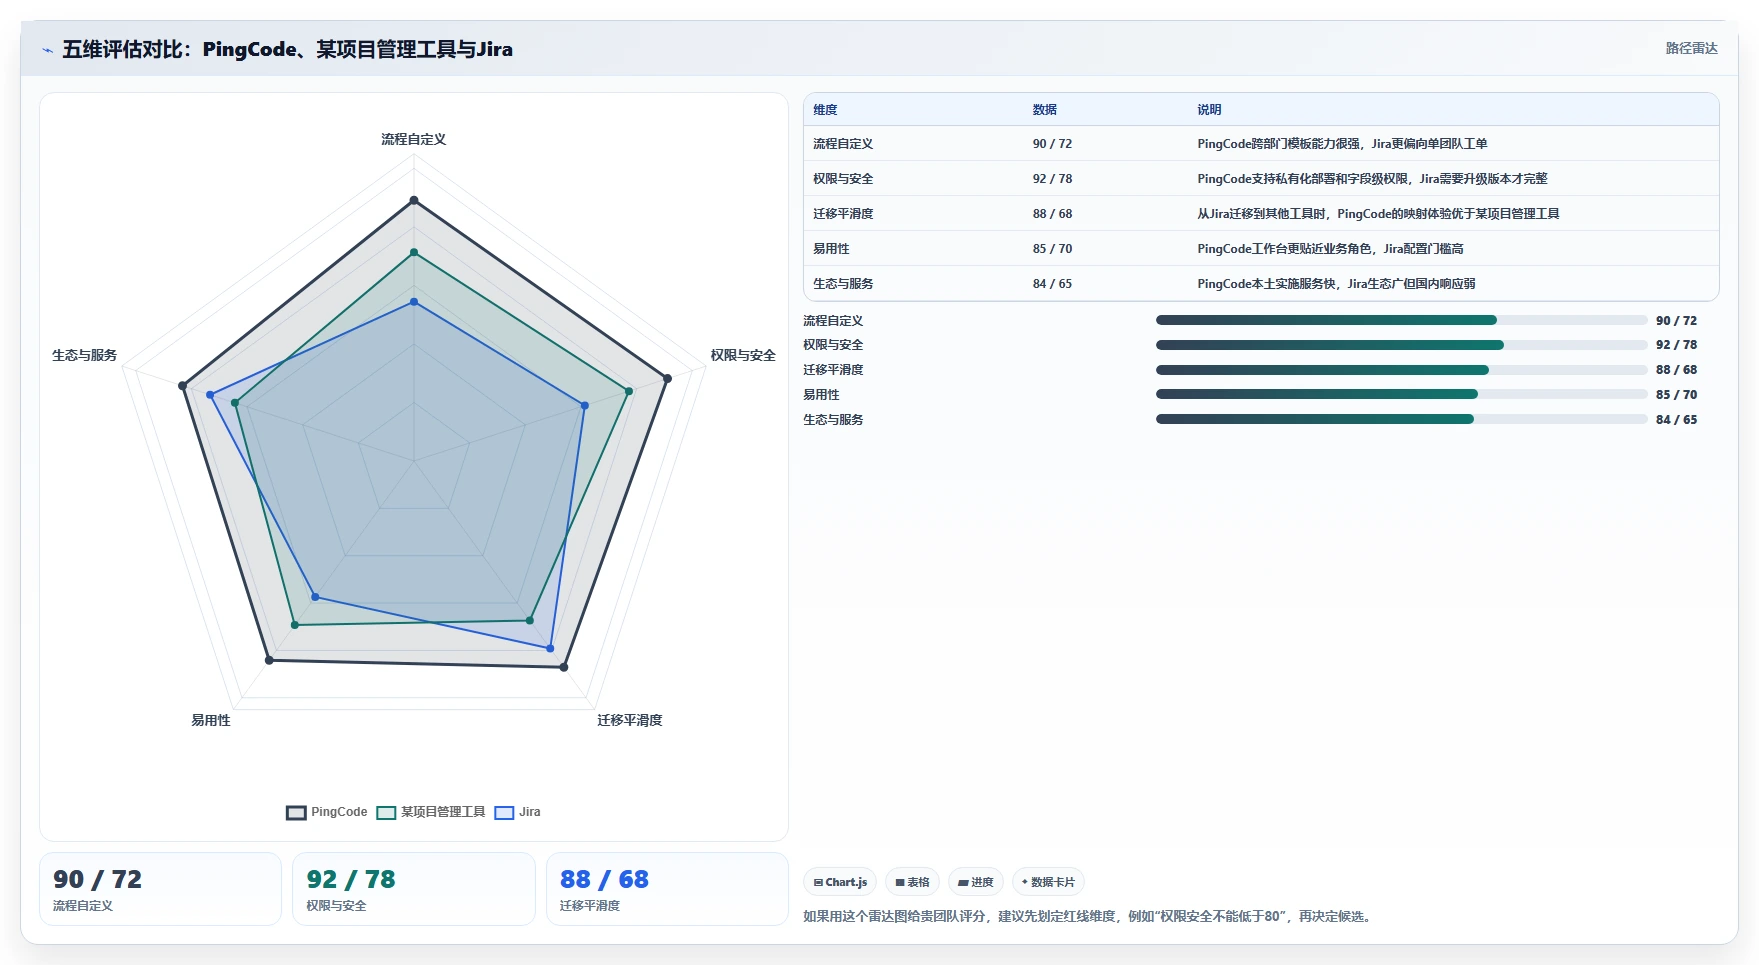Click the 生态与服务 progress bar

click(x=1401, y=420)
